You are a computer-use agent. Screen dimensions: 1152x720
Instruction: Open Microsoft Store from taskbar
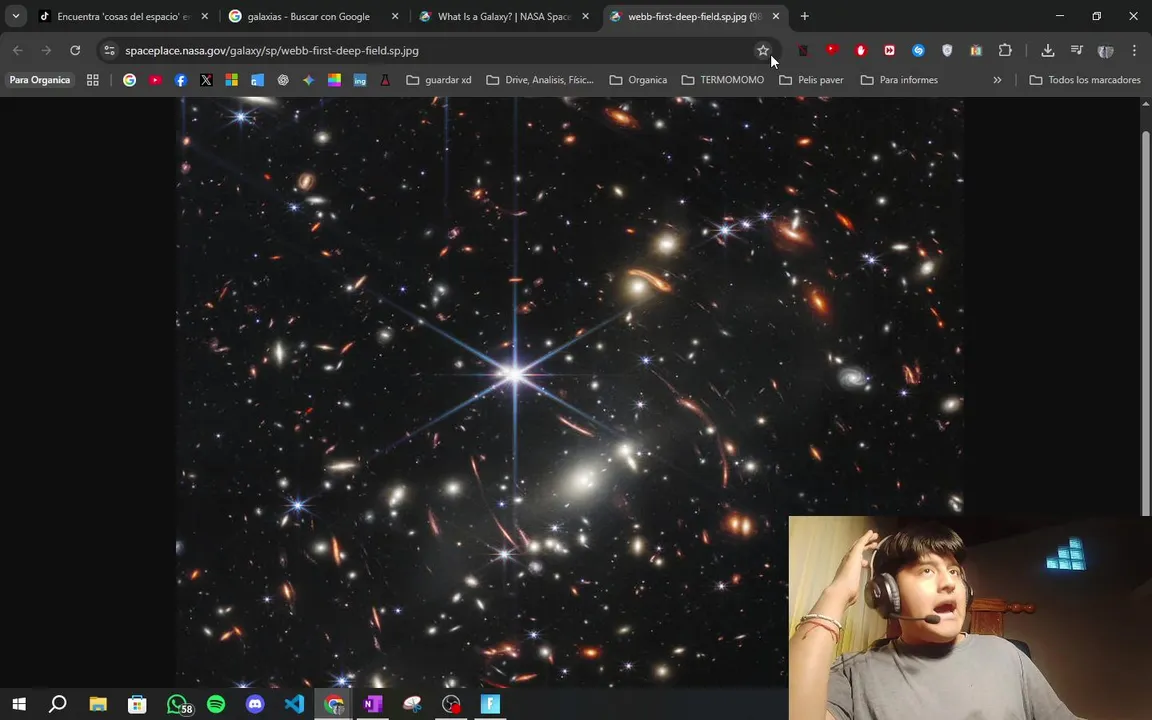(x=137, y=704)
